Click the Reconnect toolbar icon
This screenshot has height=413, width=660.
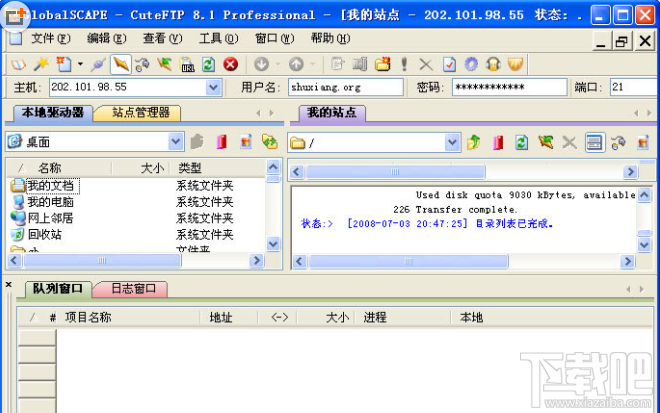[143, 64]
